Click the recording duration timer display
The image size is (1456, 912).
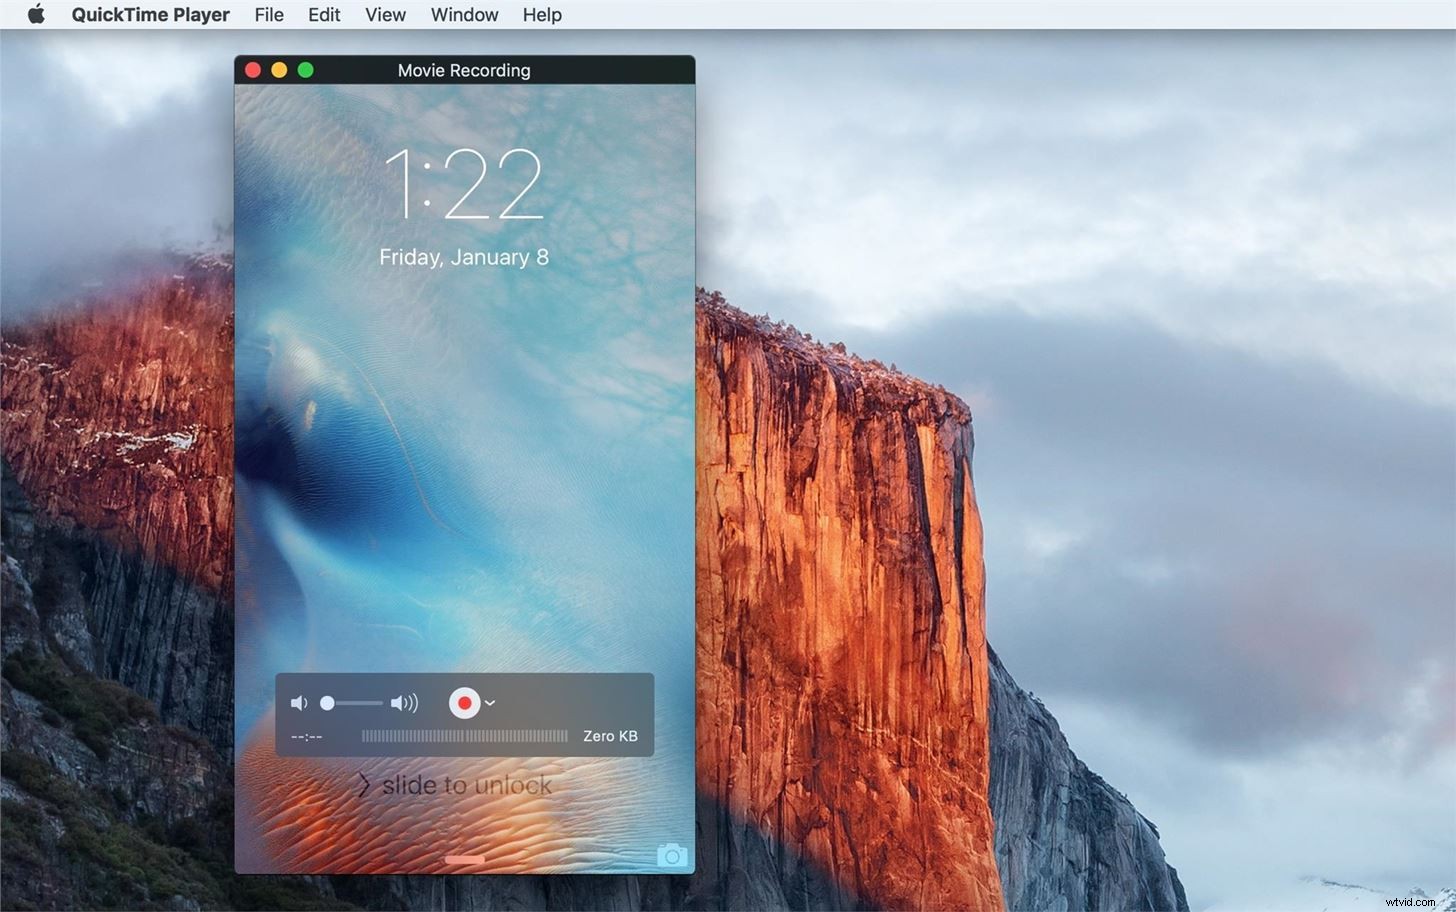pyautogui.click(x=306, y=735)
